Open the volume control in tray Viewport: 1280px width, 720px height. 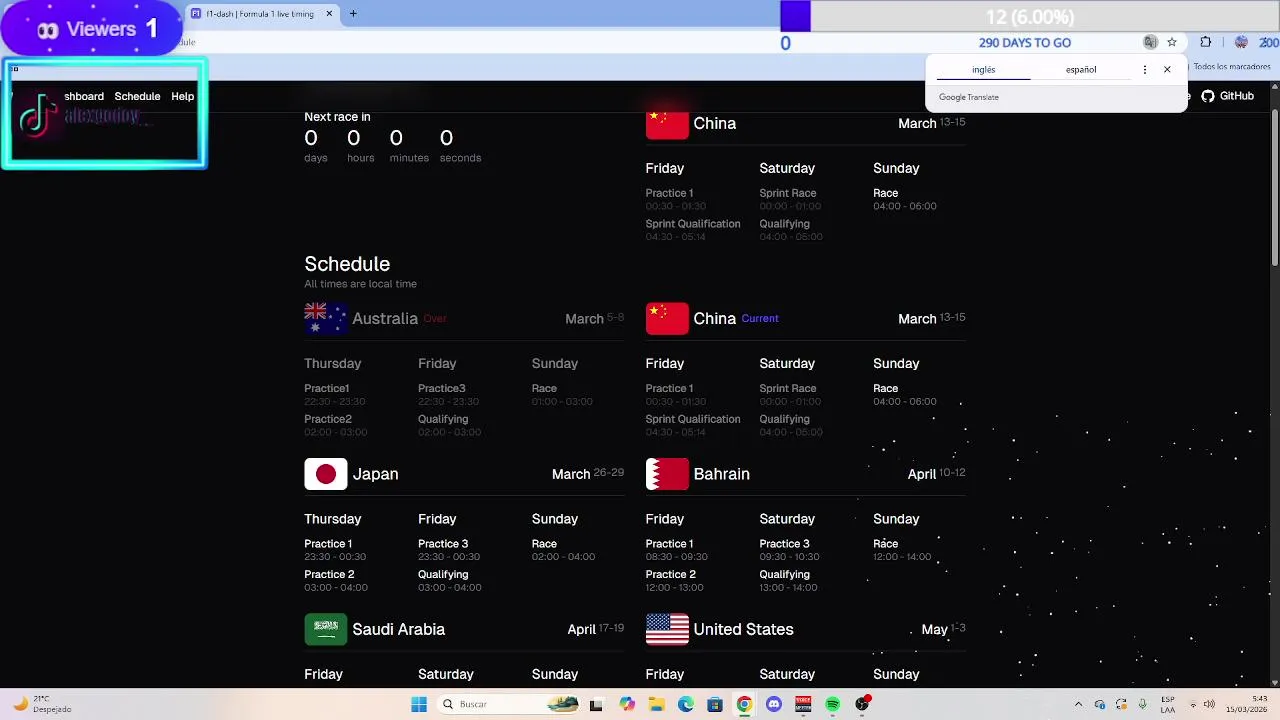[x=1209, y=704]
